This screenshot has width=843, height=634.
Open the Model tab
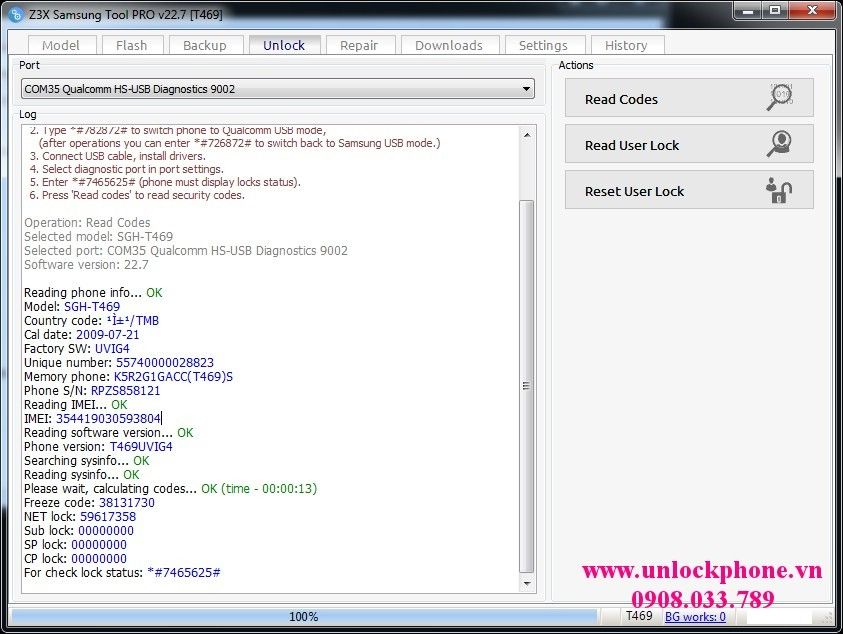[61, 45]
